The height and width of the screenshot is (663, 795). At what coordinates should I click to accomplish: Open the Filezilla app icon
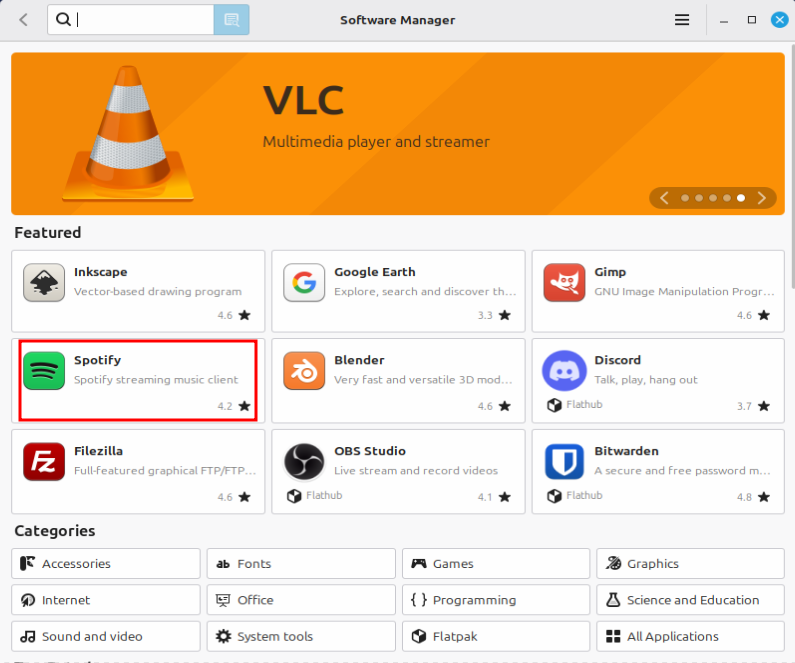[x=44, y=461]
